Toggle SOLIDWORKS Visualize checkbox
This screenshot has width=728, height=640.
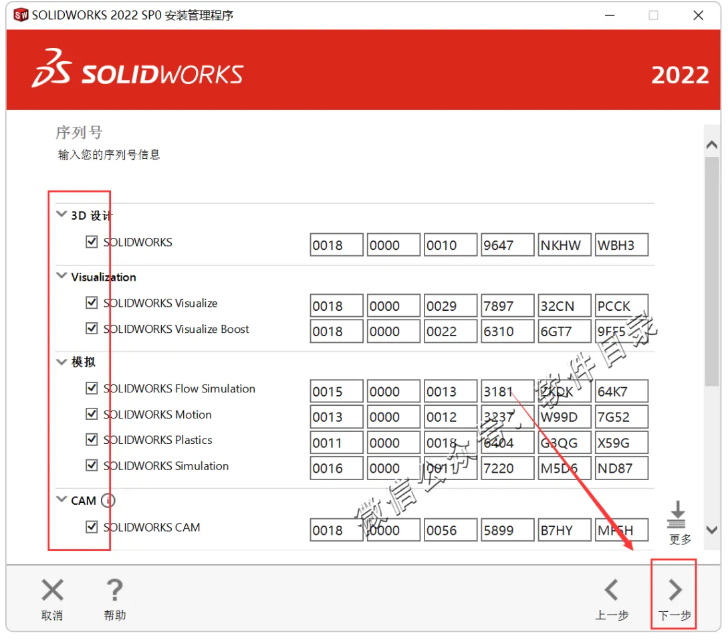coord(91,303)
